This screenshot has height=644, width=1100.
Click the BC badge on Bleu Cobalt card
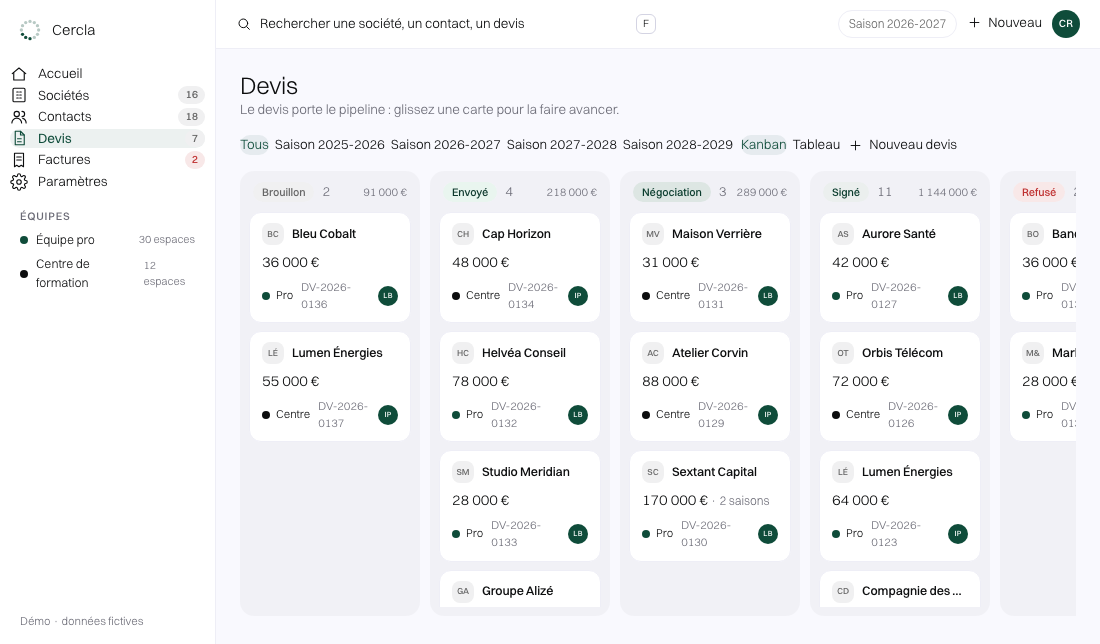click(273, 234)
